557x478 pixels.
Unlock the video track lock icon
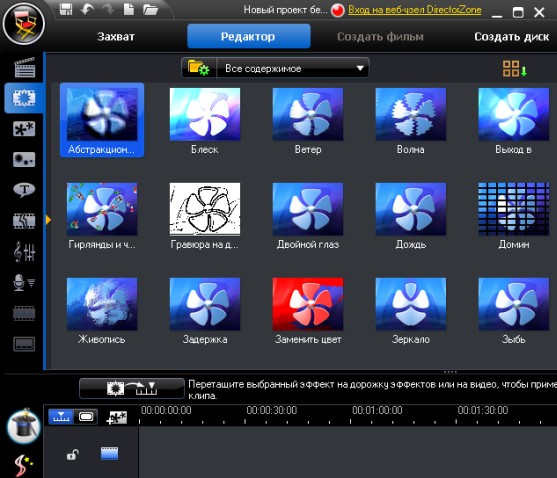point(72,454)
